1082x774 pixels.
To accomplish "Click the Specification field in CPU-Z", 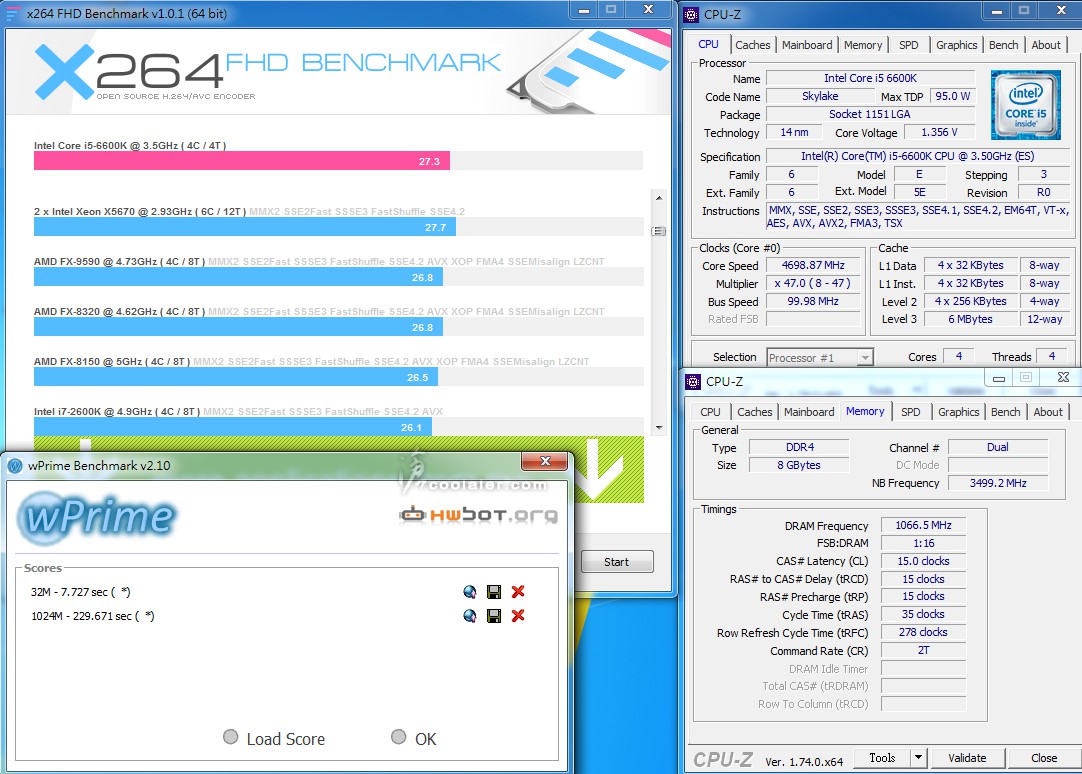I will (x=918, y=157).
